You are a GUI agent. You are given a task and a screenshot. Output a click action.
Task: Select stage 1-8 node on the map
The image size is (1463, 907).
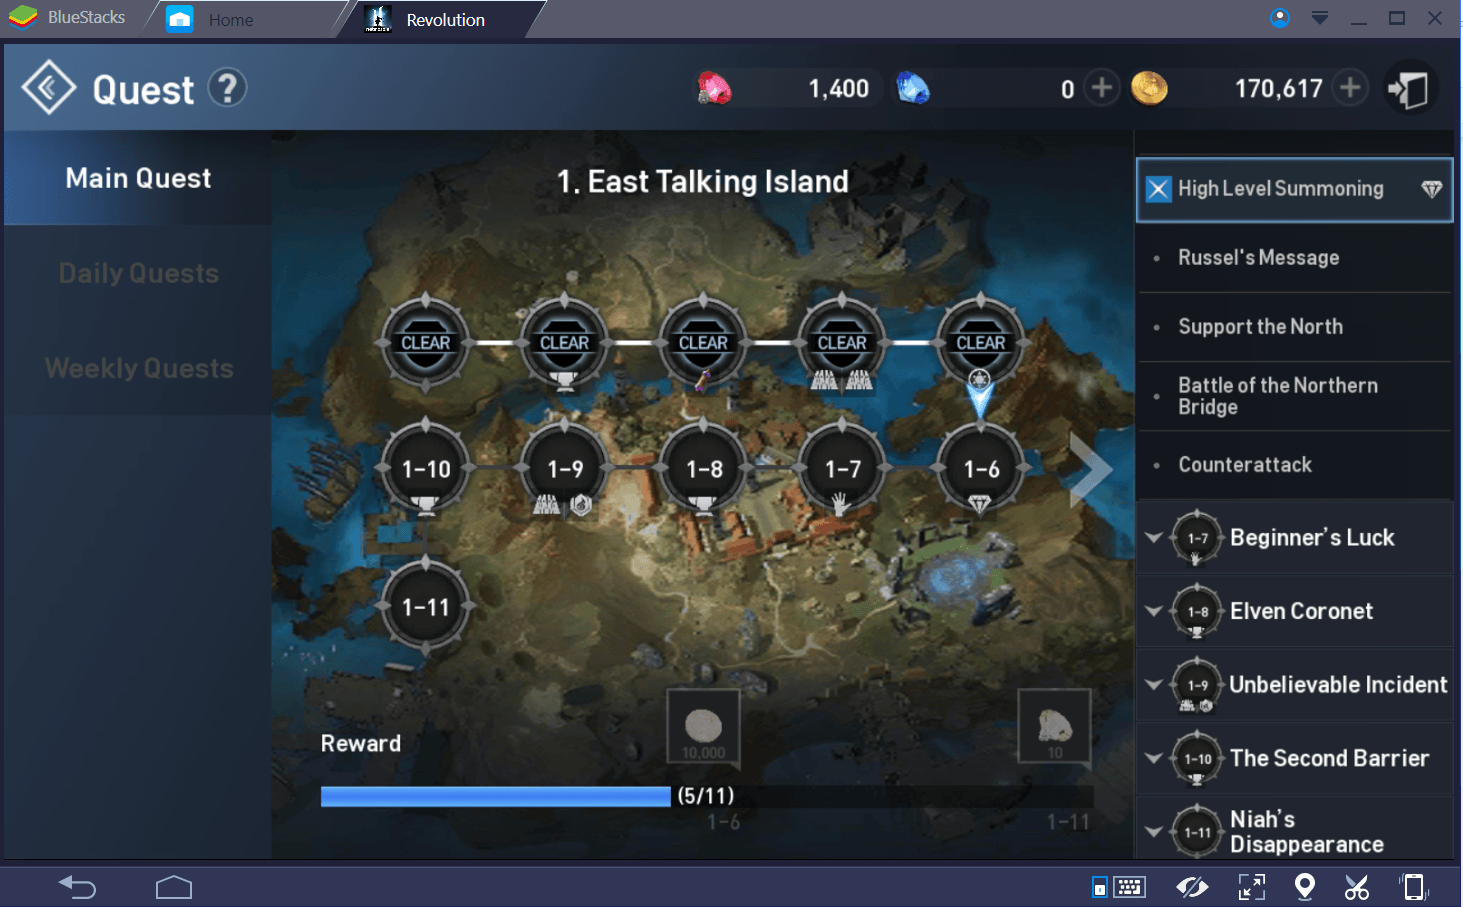tap(704, 469)
